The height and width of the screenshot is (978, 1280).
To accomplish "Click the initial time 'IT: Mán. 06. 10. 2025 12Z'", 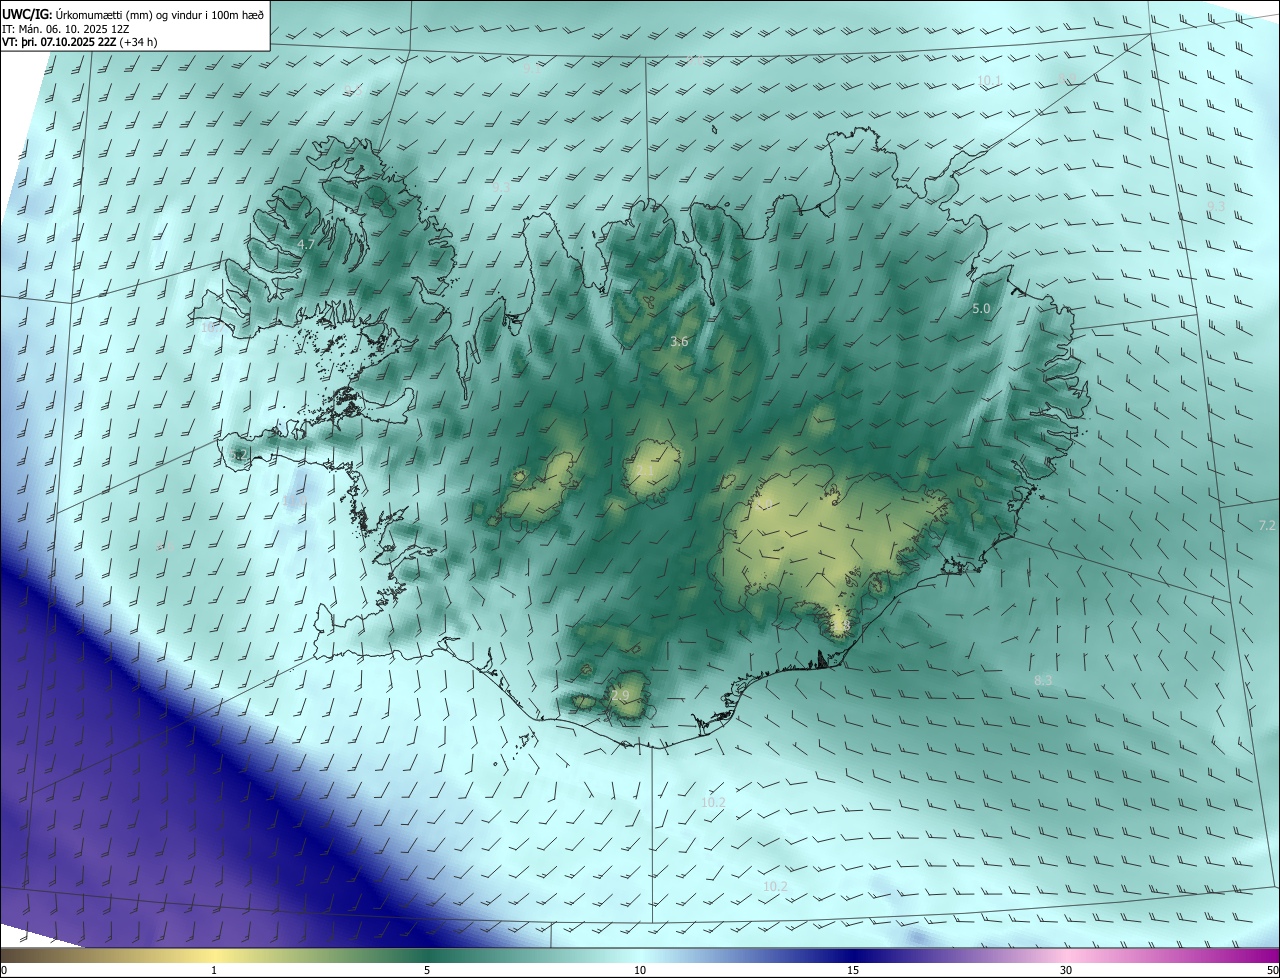I will [66, 28].
